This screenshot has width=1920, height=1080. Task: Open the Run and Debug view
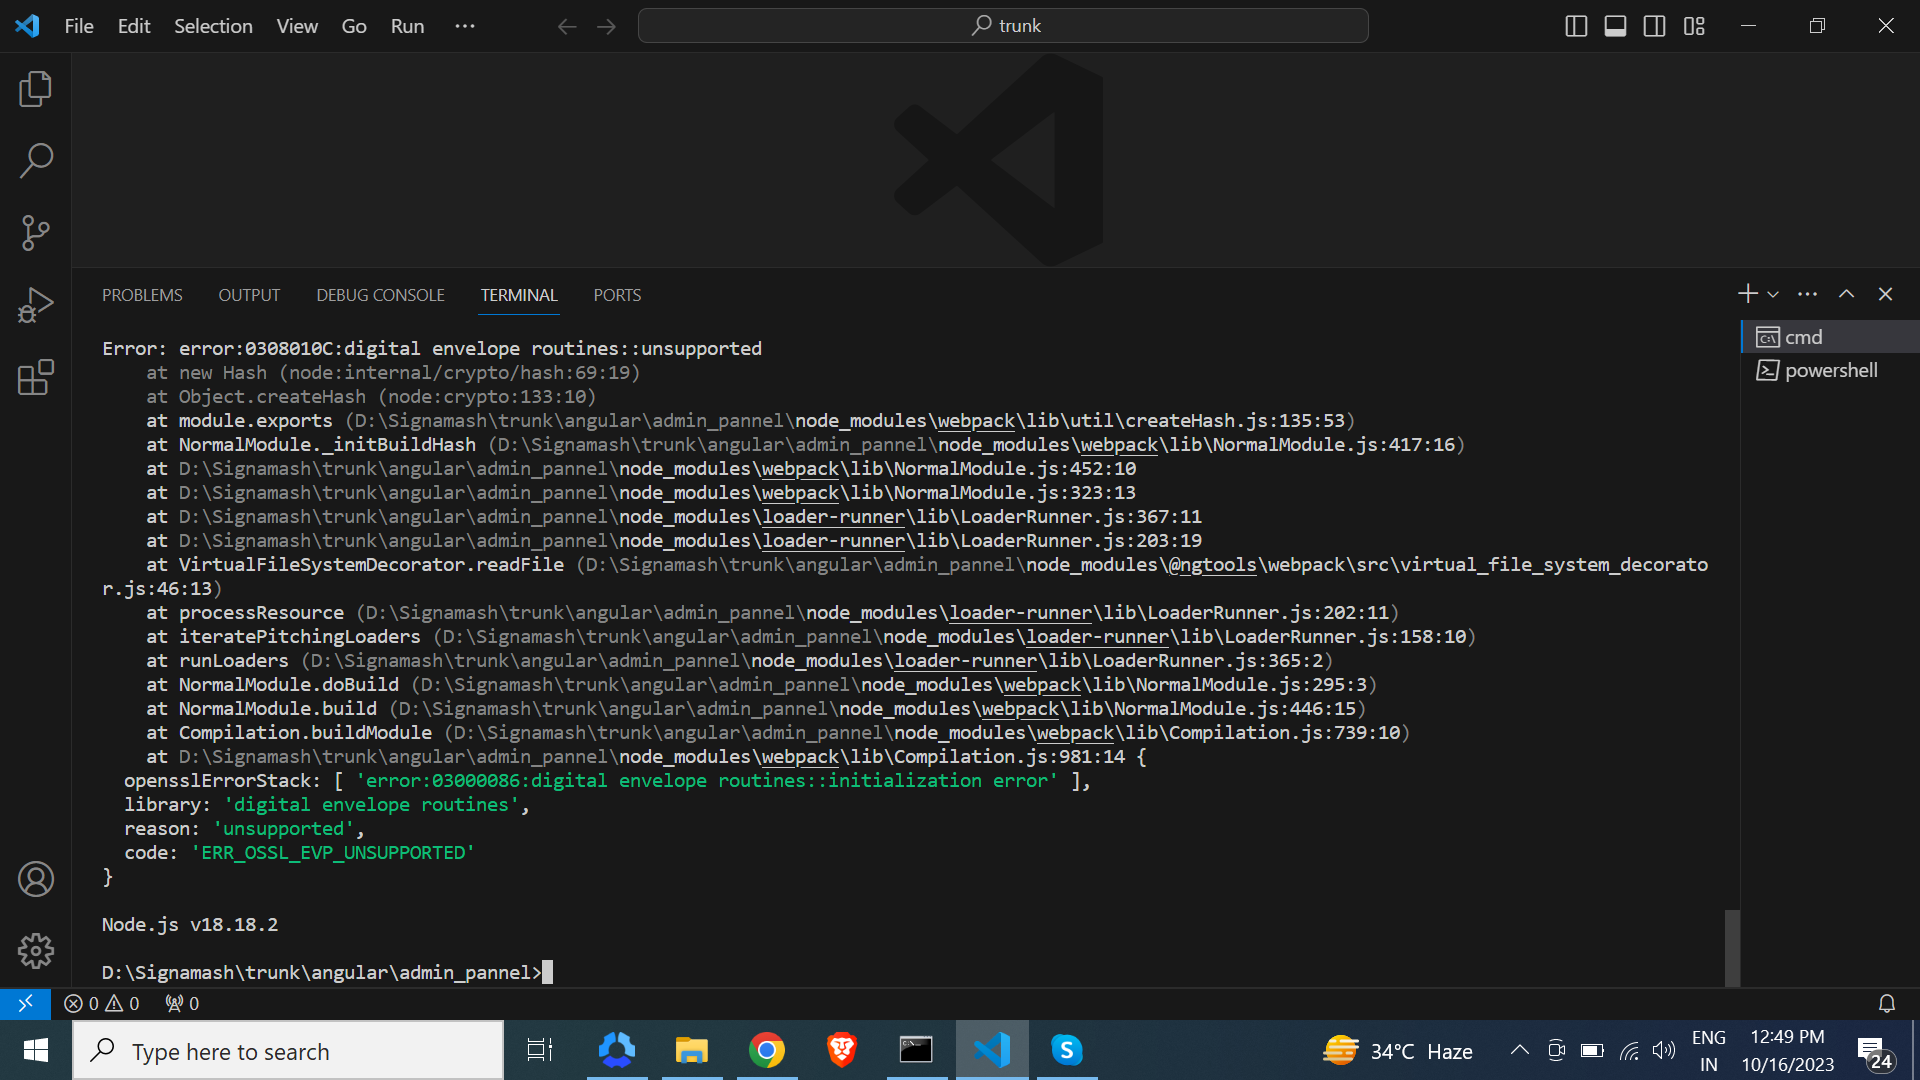pyautogui.click(x=36, y=305)
